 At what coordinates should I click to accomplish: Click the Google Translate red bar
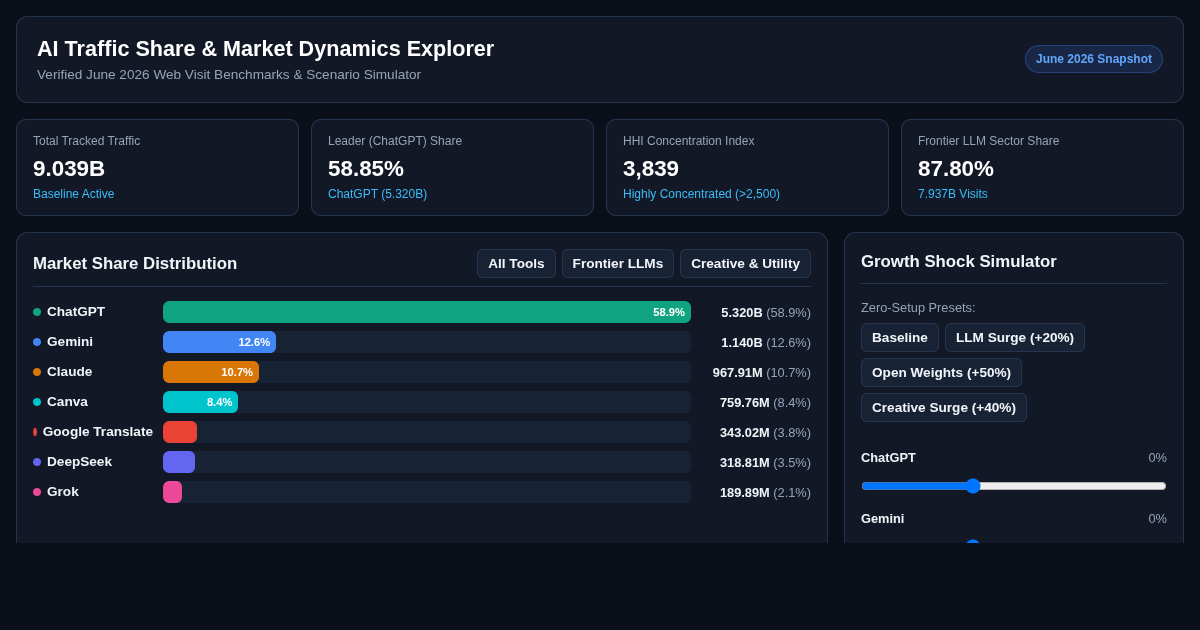pos(180,432)
